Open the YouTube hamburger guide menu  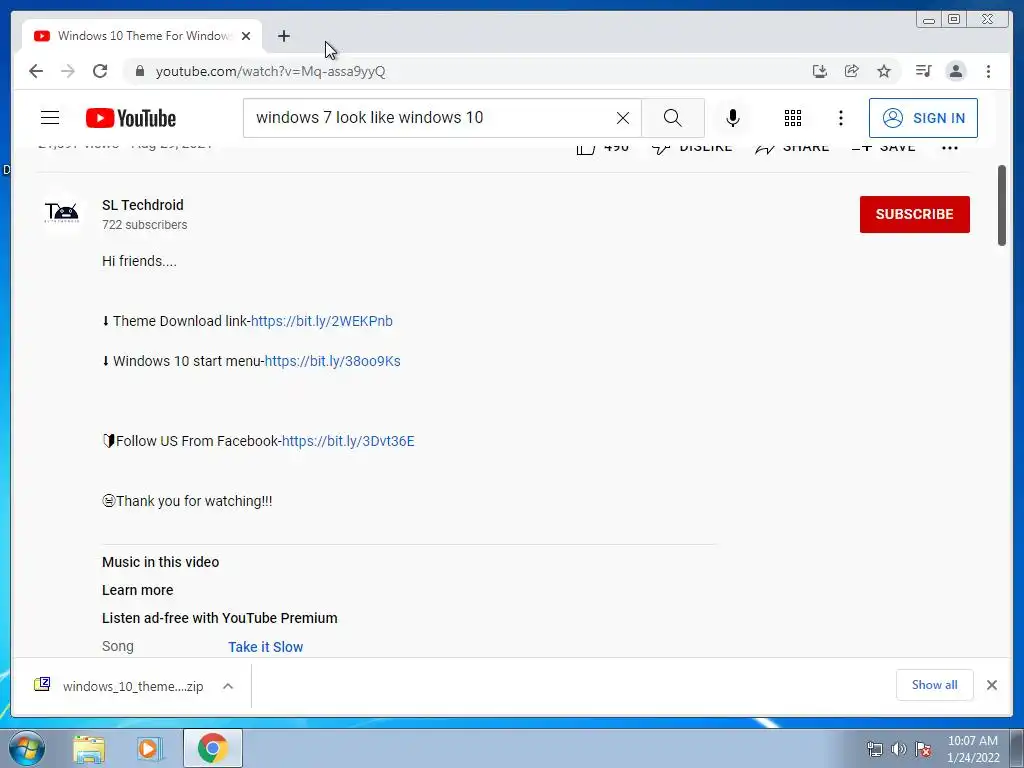(x=50, y=118)
